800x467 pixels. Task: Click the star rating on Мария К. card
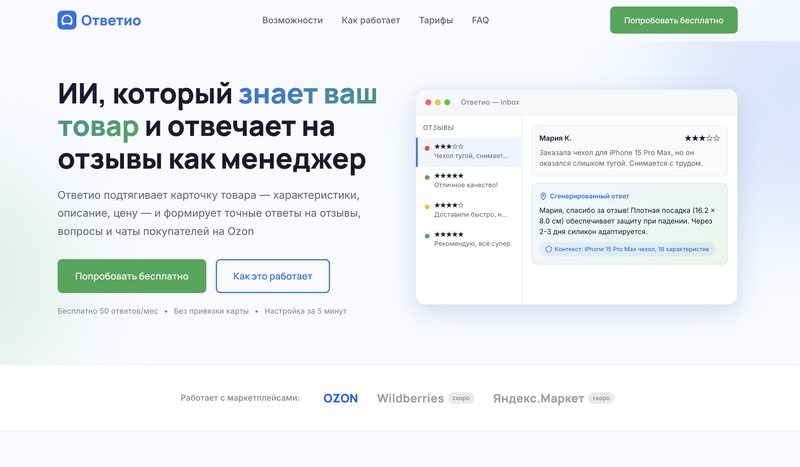702,138
